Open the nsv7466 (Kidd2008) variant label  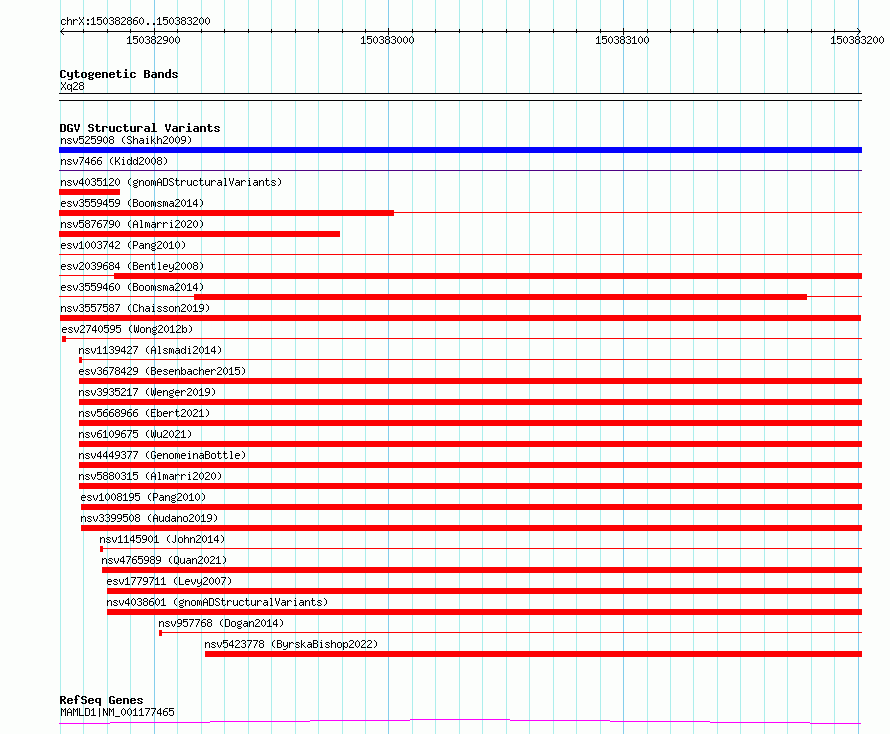click(114, 161)
